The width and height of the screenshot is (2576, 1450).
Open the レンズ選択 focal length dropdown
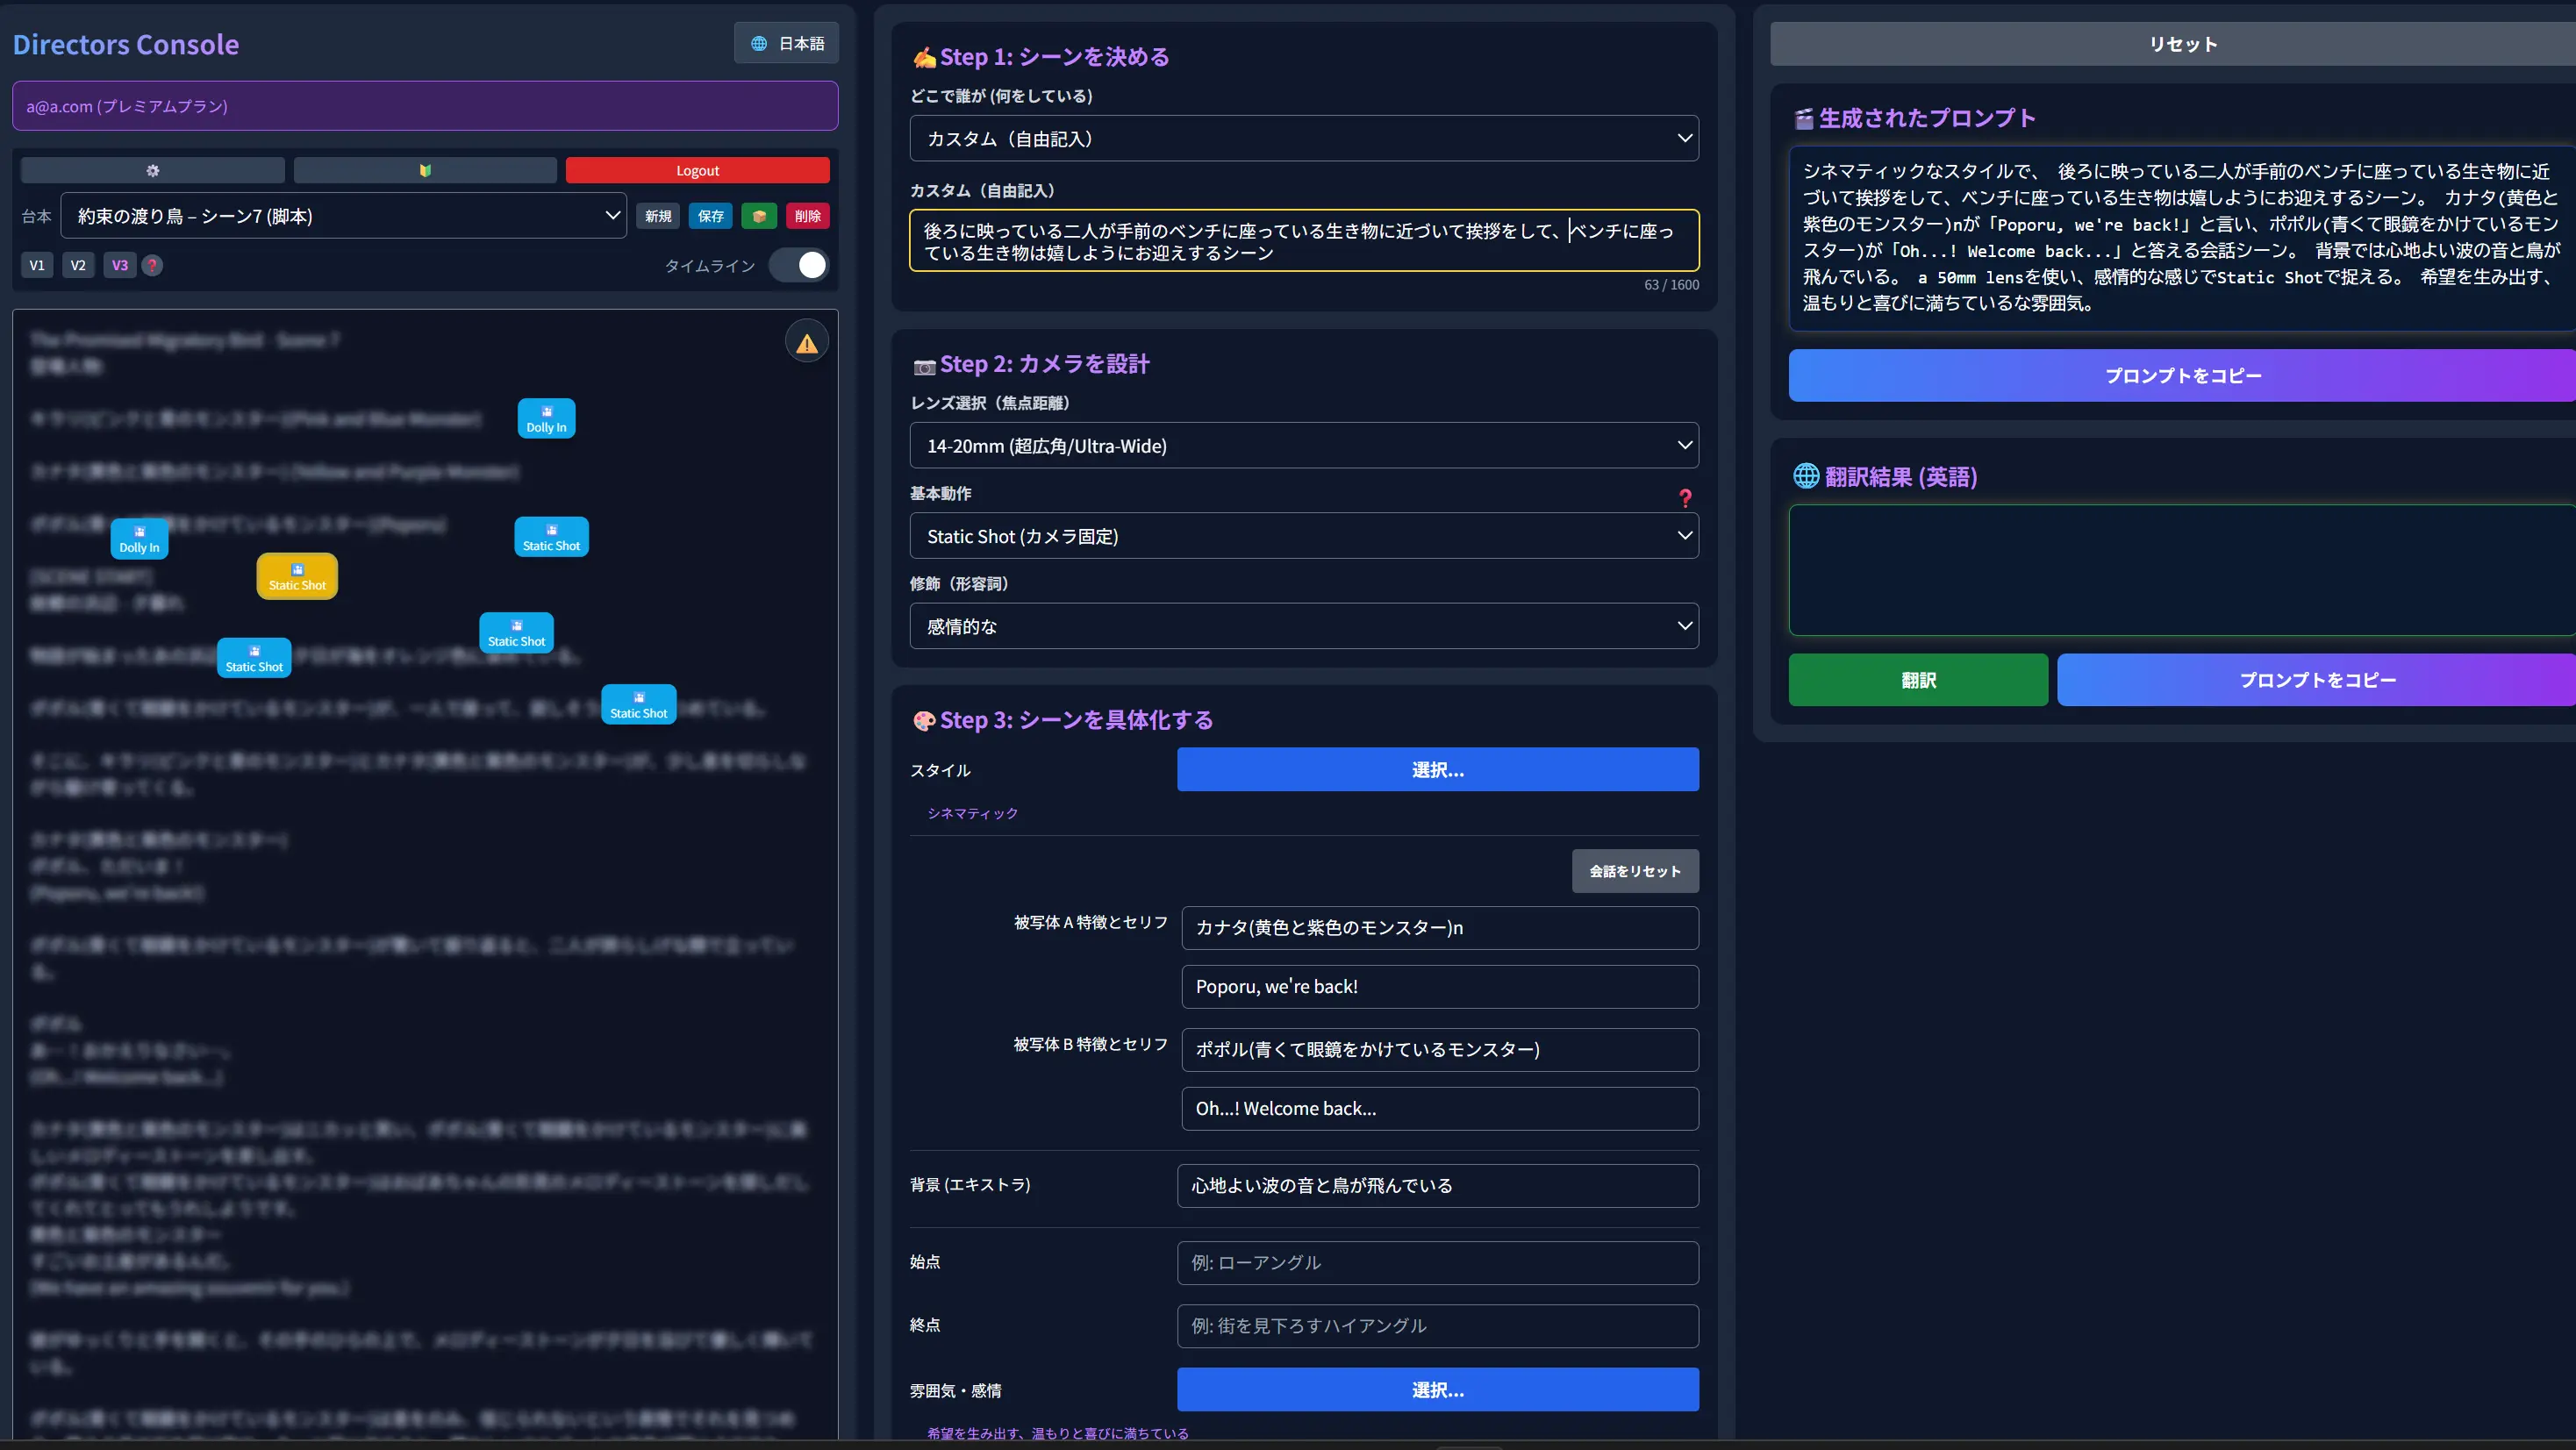pos(1303,446)
